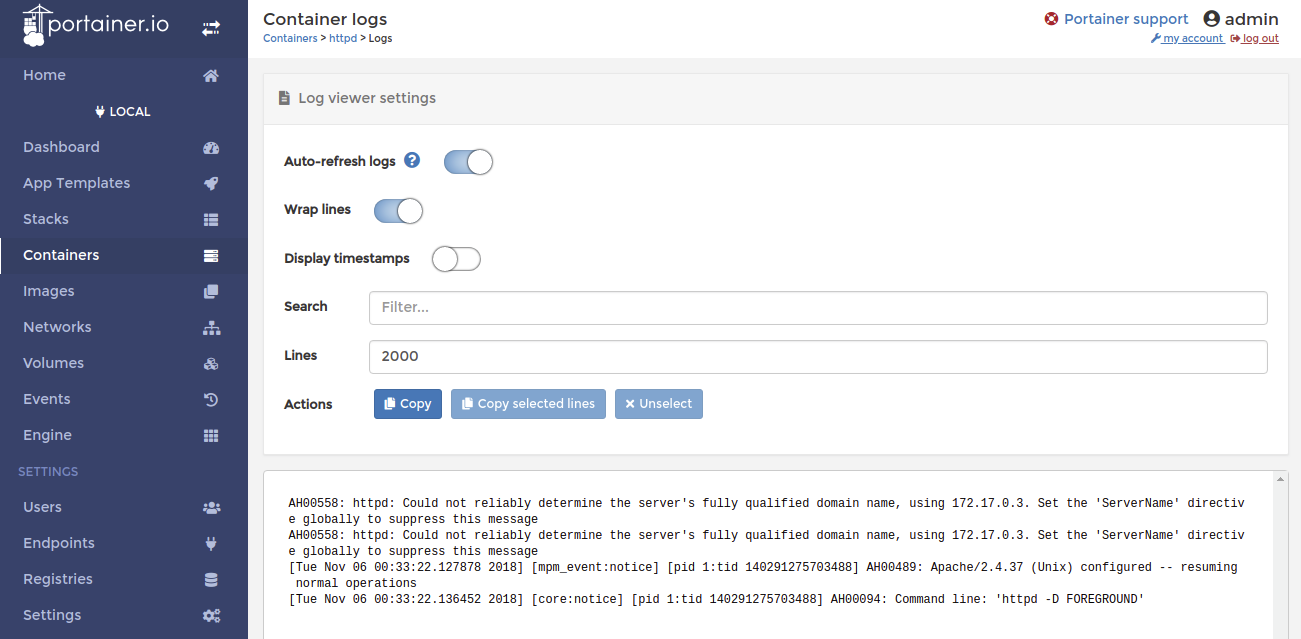This screenshot has height=639, width=1301.
Task: Click the Registries database icon
Action: point(211,580)
